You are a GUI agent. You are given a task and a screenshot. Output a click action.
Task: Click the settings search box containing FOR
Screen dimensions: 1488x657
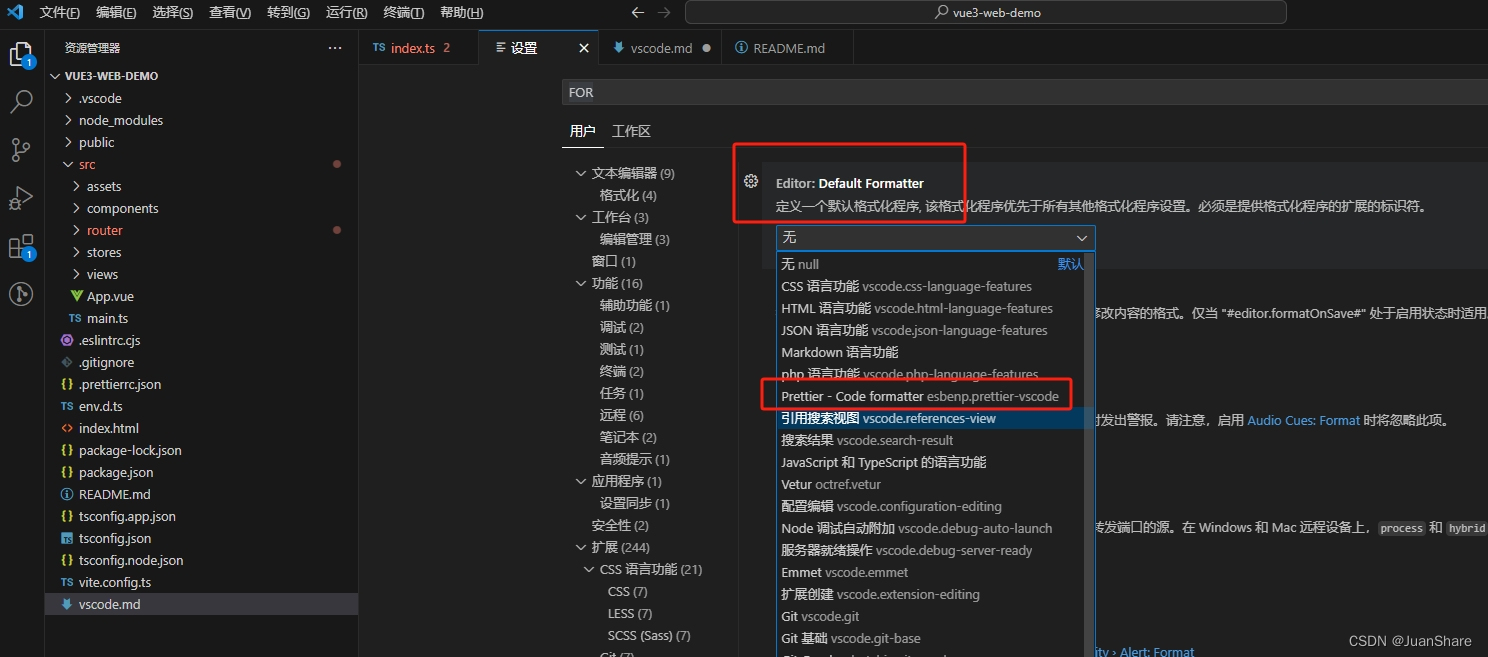click(1024, 92)
